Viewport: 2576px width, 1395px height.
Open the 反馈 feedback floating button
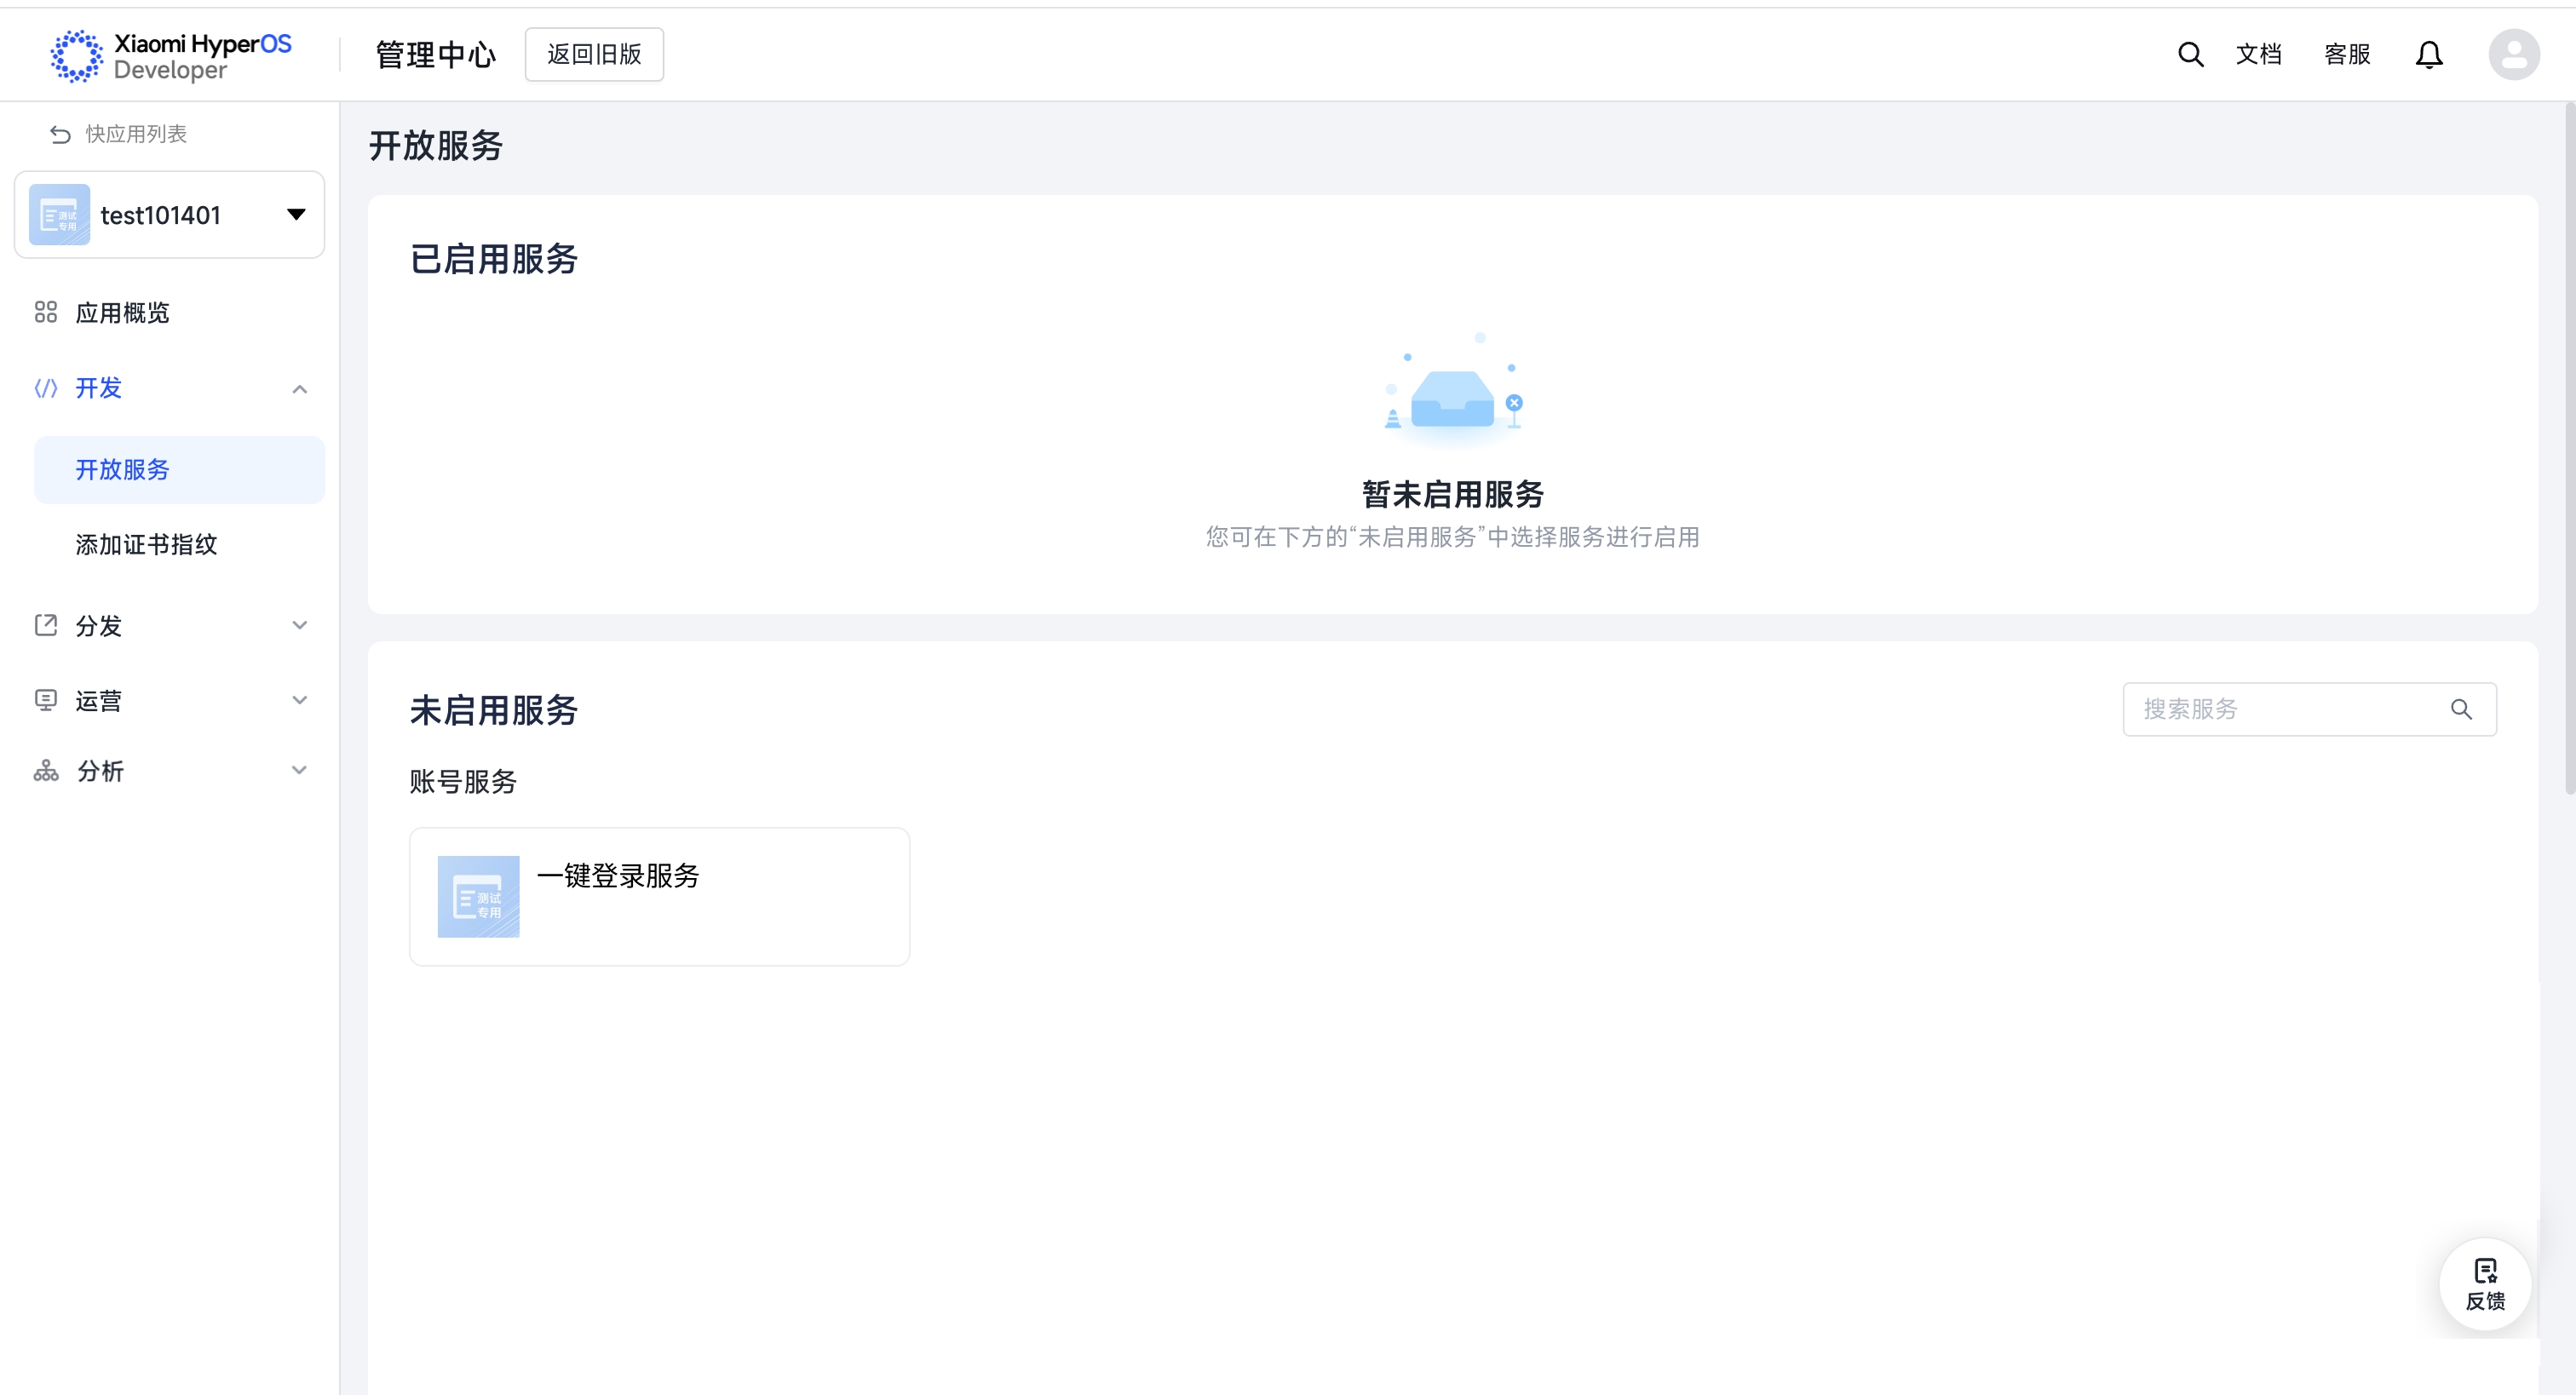pos(2485,1284)
